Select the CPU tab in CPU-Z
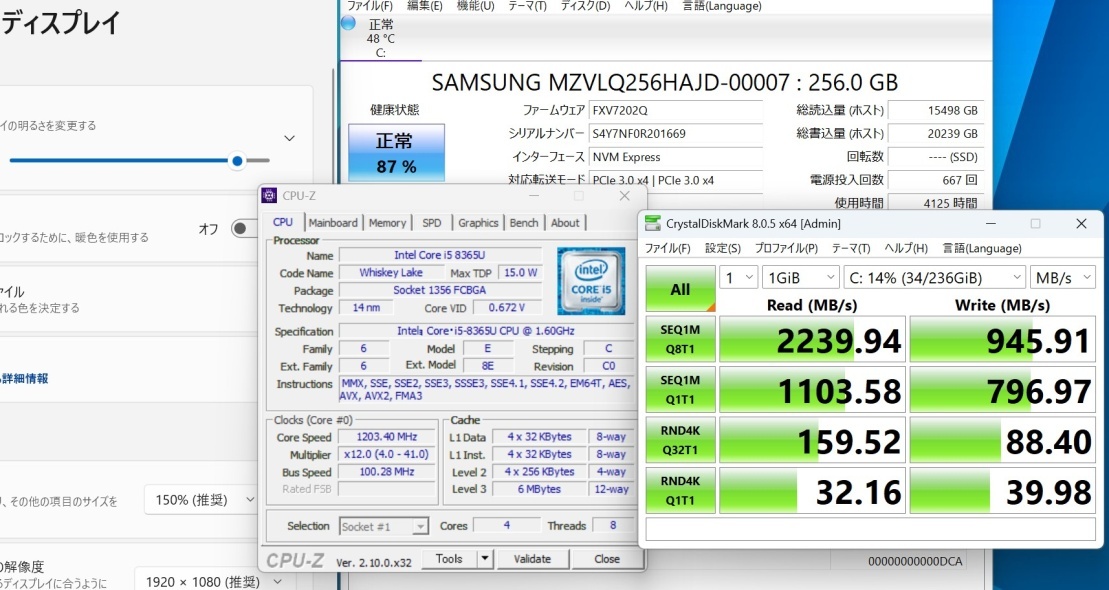Image resolution: width=1109 pixels, height=590 pixels. pos(283,222)
